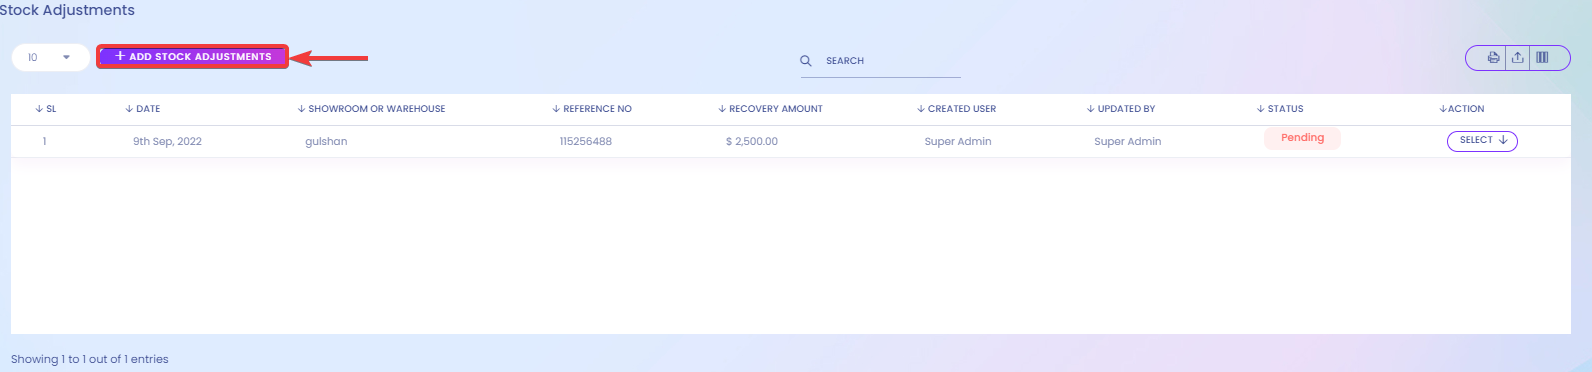
Task: Sort by Showroom or Warehouse column
Action: pyautogui.click(x=371, y=109)
